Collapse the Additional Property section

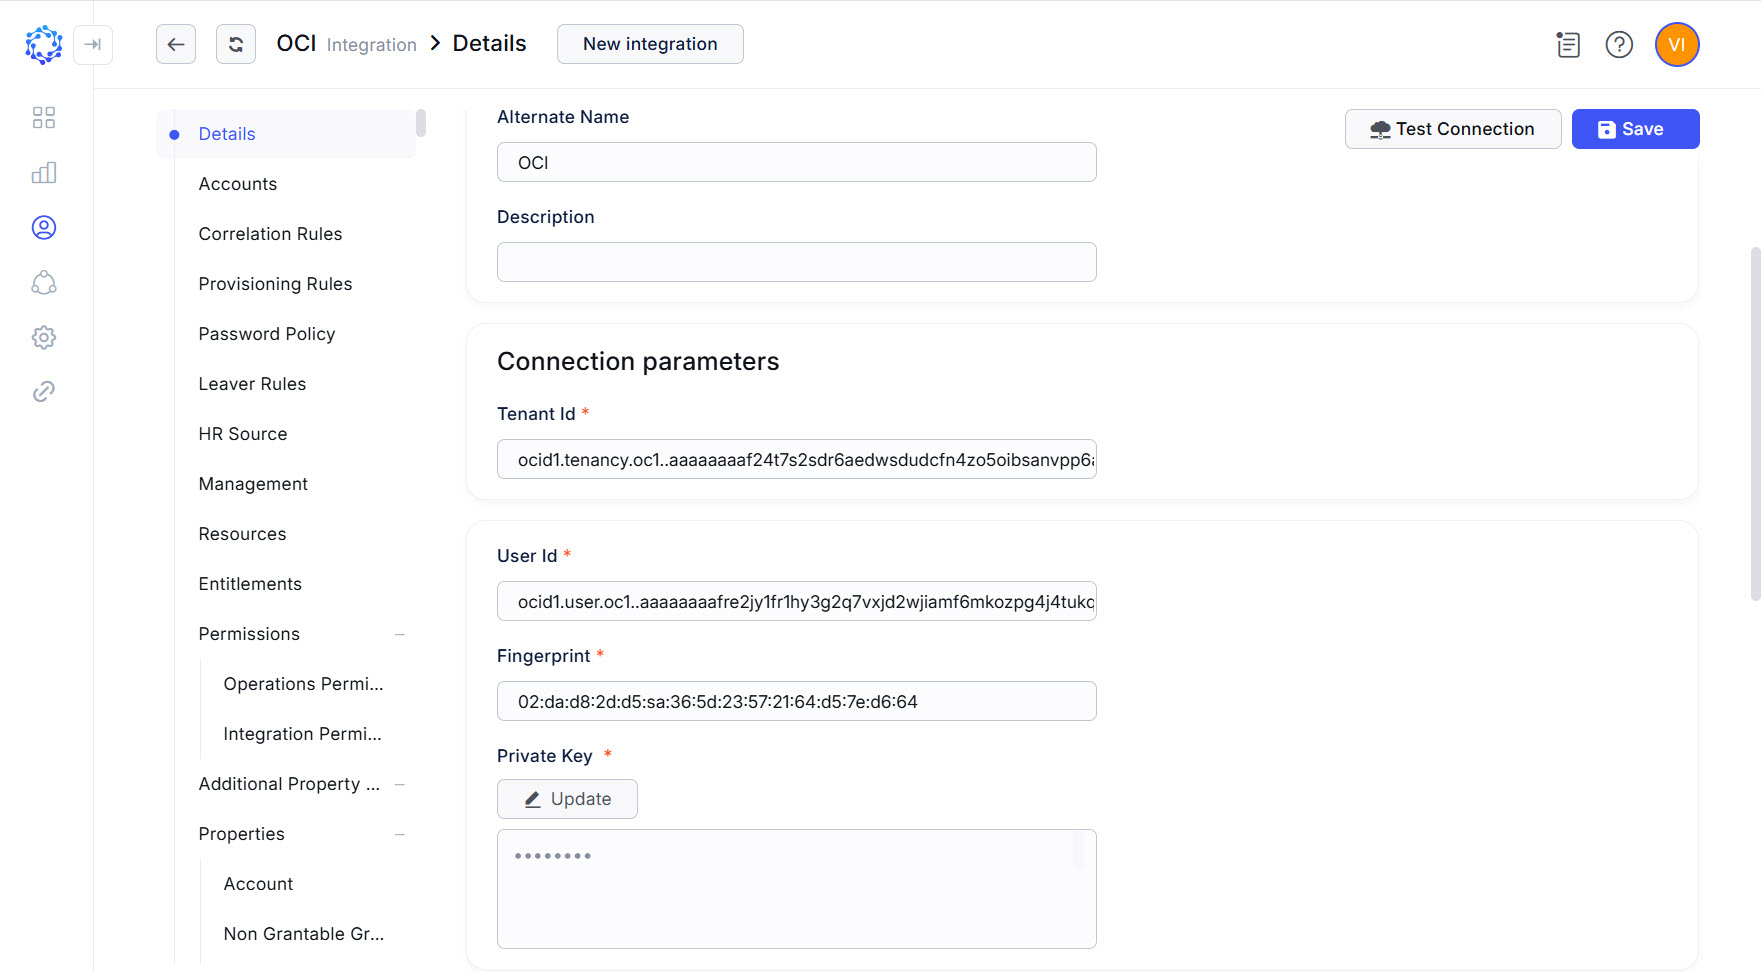point(400,784)
